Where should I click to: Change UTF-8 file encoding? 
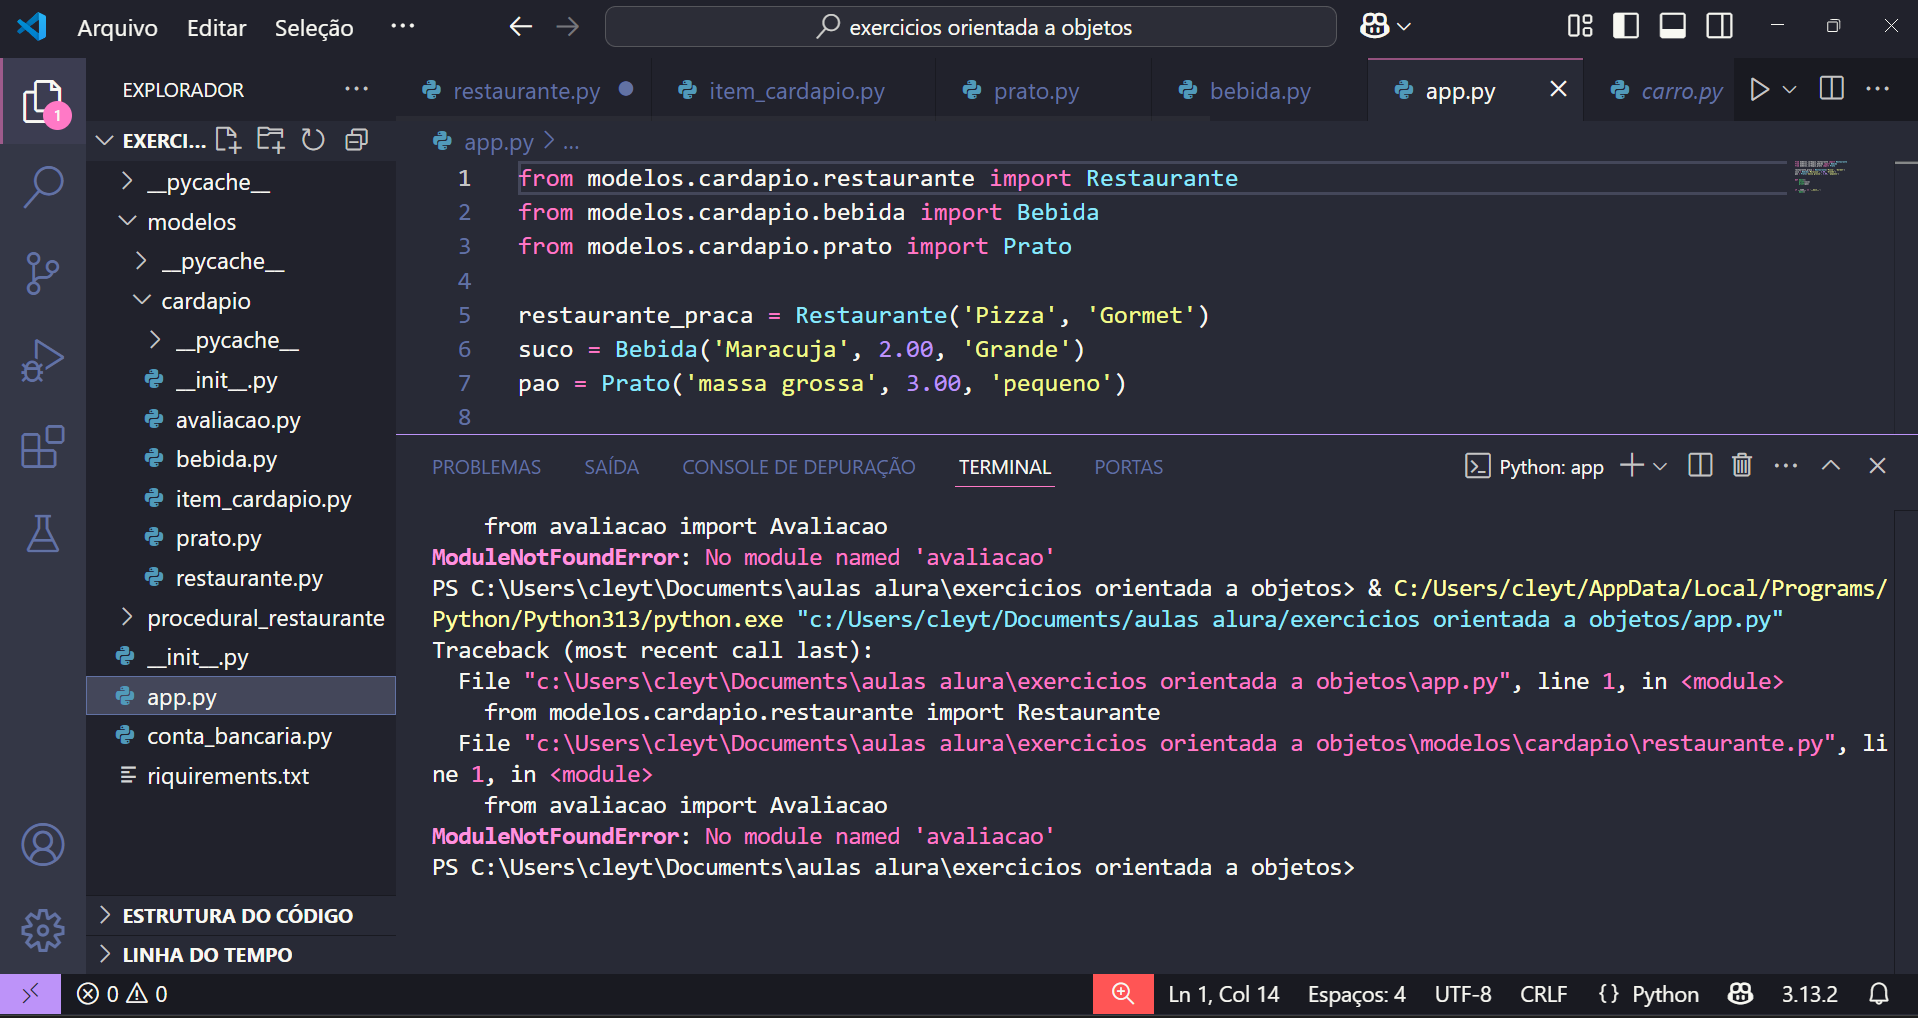click(x=1462, y=994)
